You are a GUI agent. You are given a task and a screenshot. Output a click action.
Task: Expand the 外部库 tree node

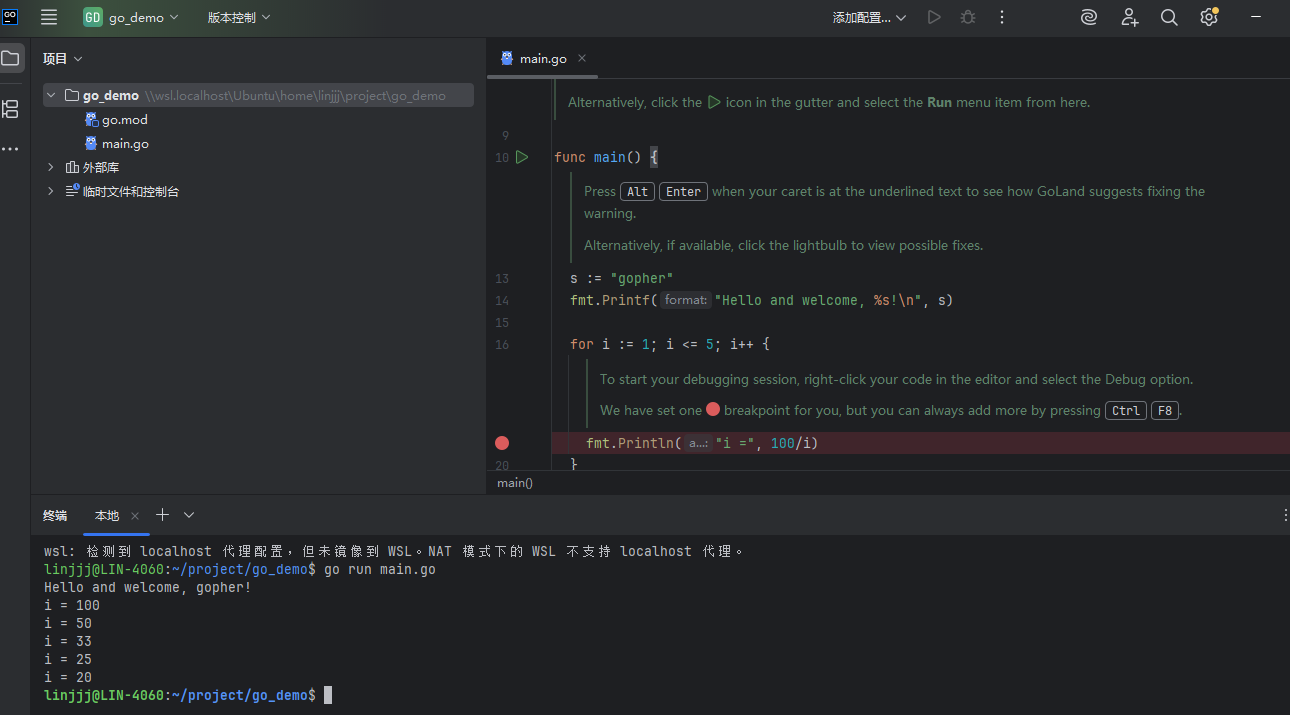pos(51,167)
